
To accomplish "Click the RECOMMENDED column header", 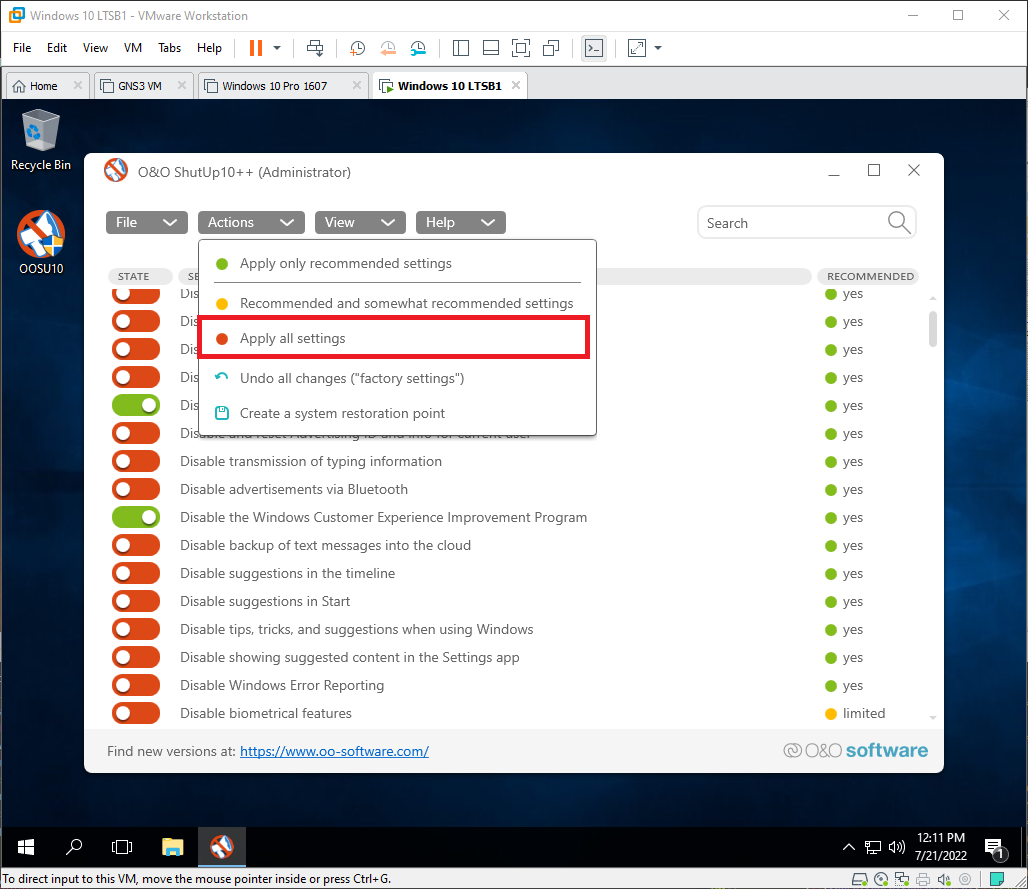I will point(869,276).
